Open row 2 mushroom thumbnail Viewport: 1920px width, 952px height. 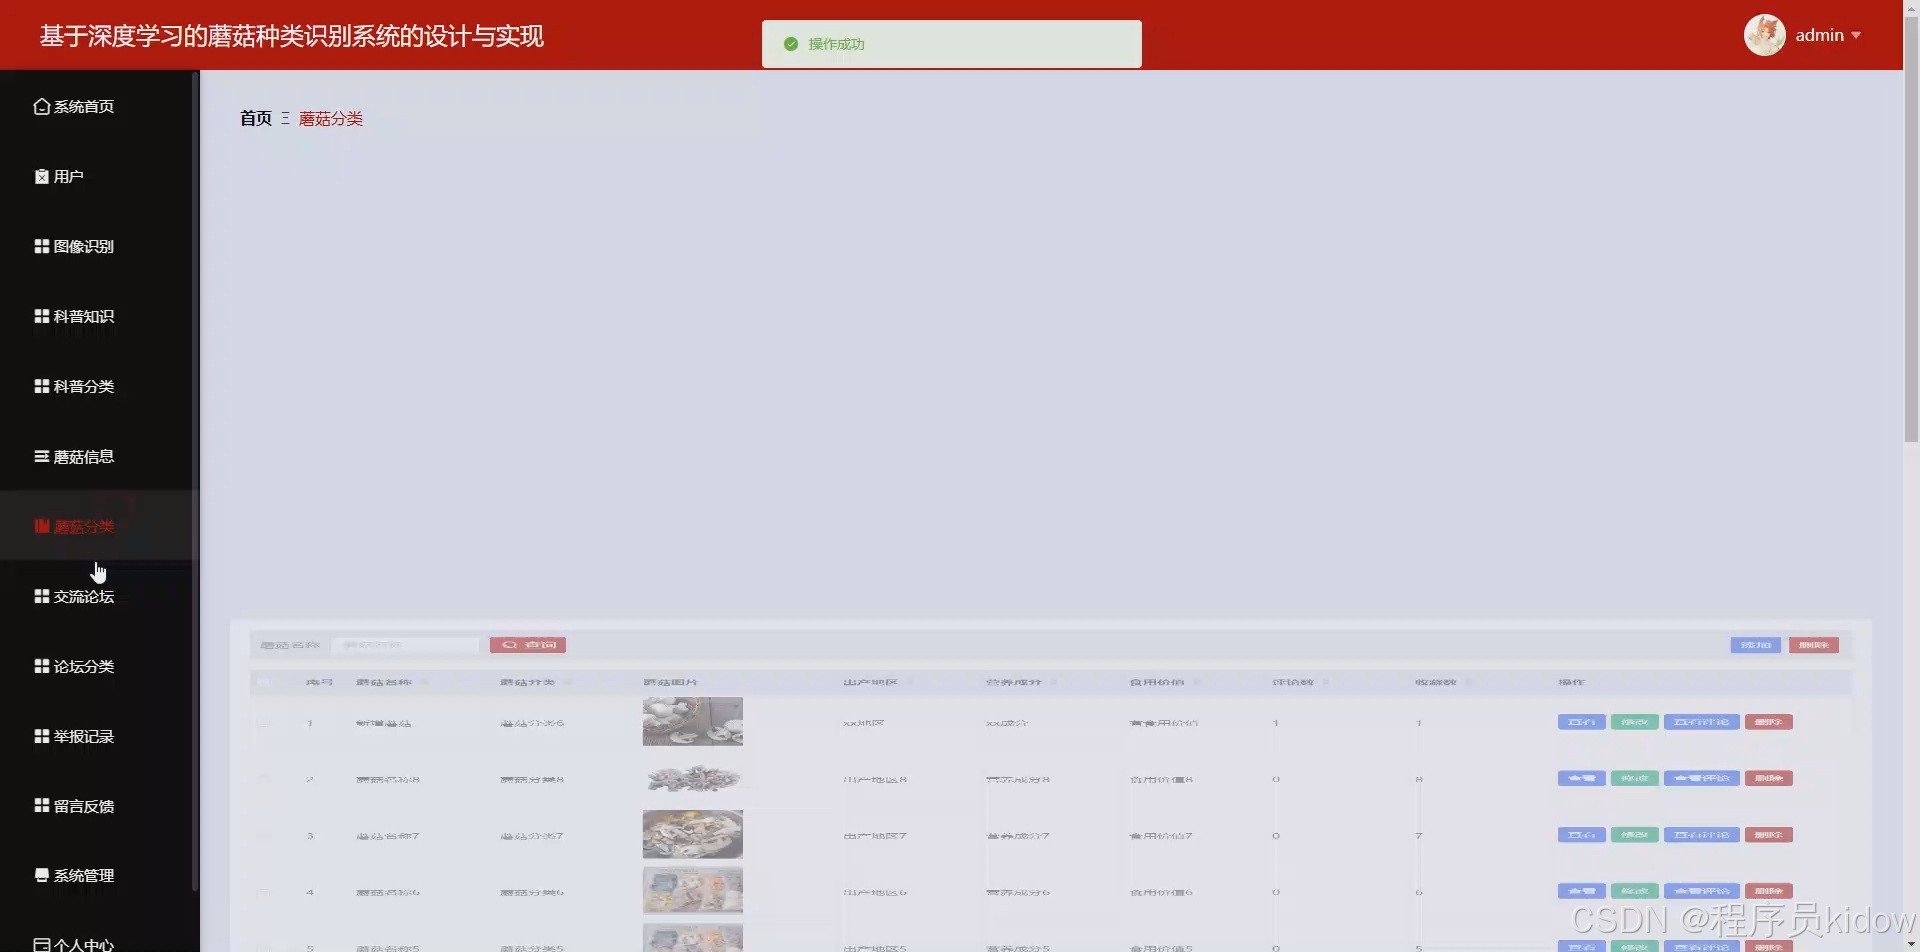692,778
